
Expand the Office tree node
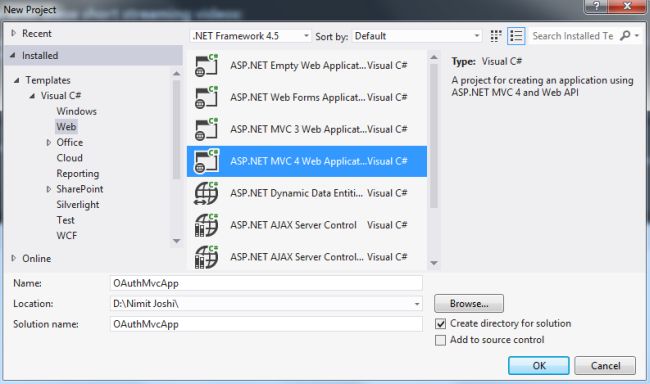[x=49, y=142]
